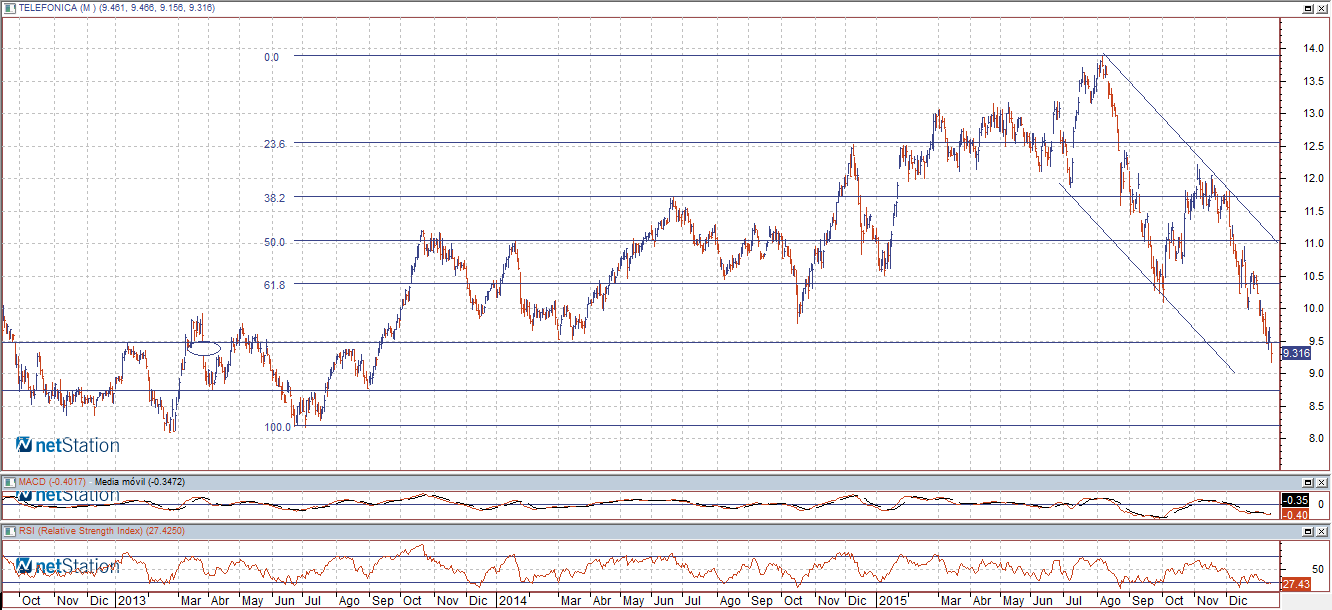Screen dimensions: 1332x610
Task: Select the Fibonacci 50.0 level label
Action: pyautogui.click(x=275, y=242)
